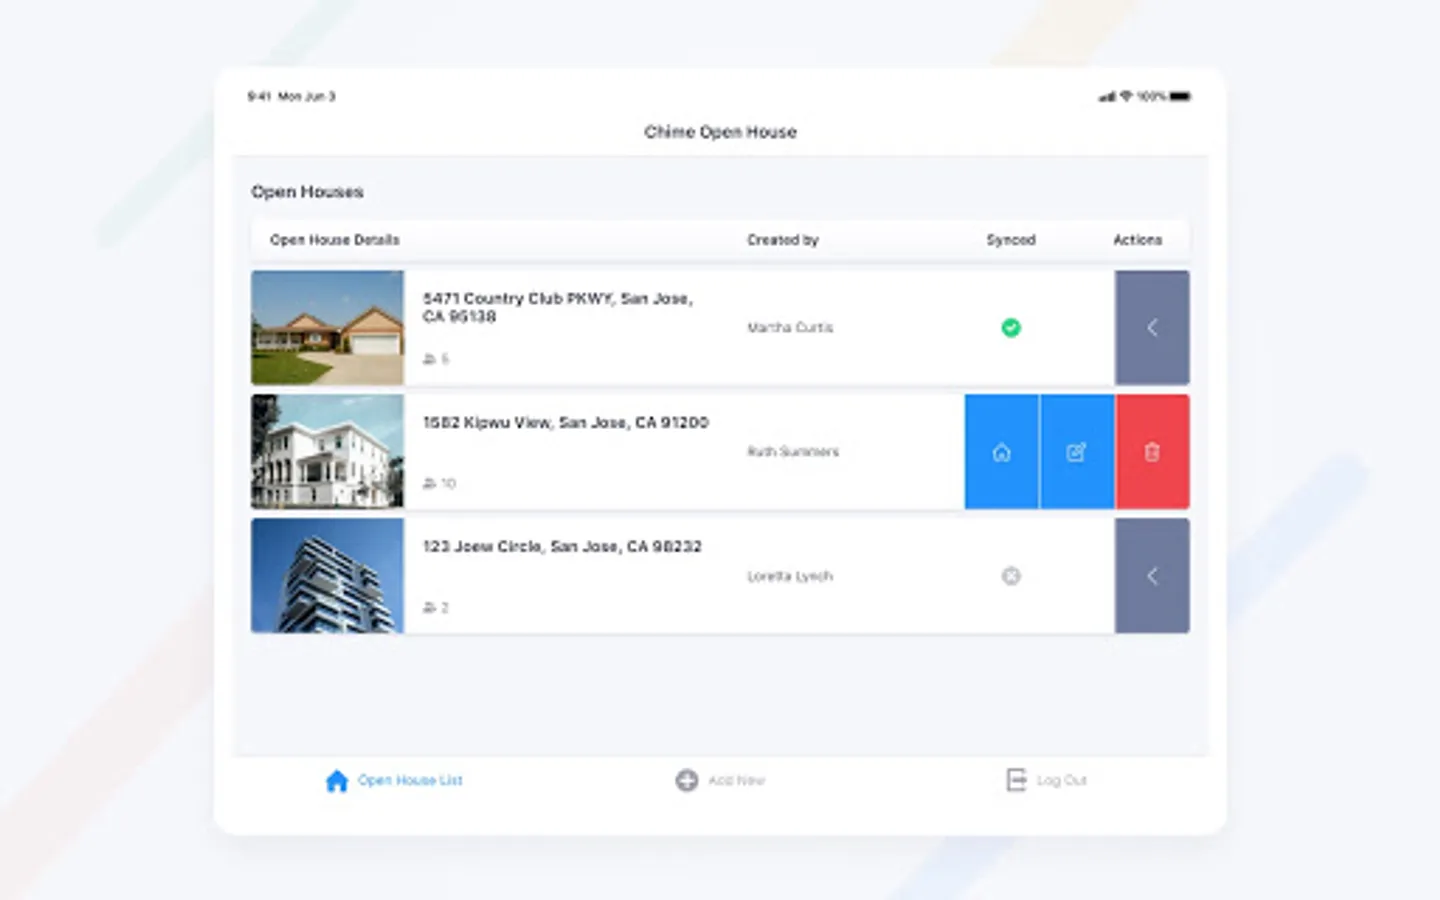
Task: Click the green synced checkmark for Martha Curtis
Action: pyautogui.click(x=1011, y=328)
